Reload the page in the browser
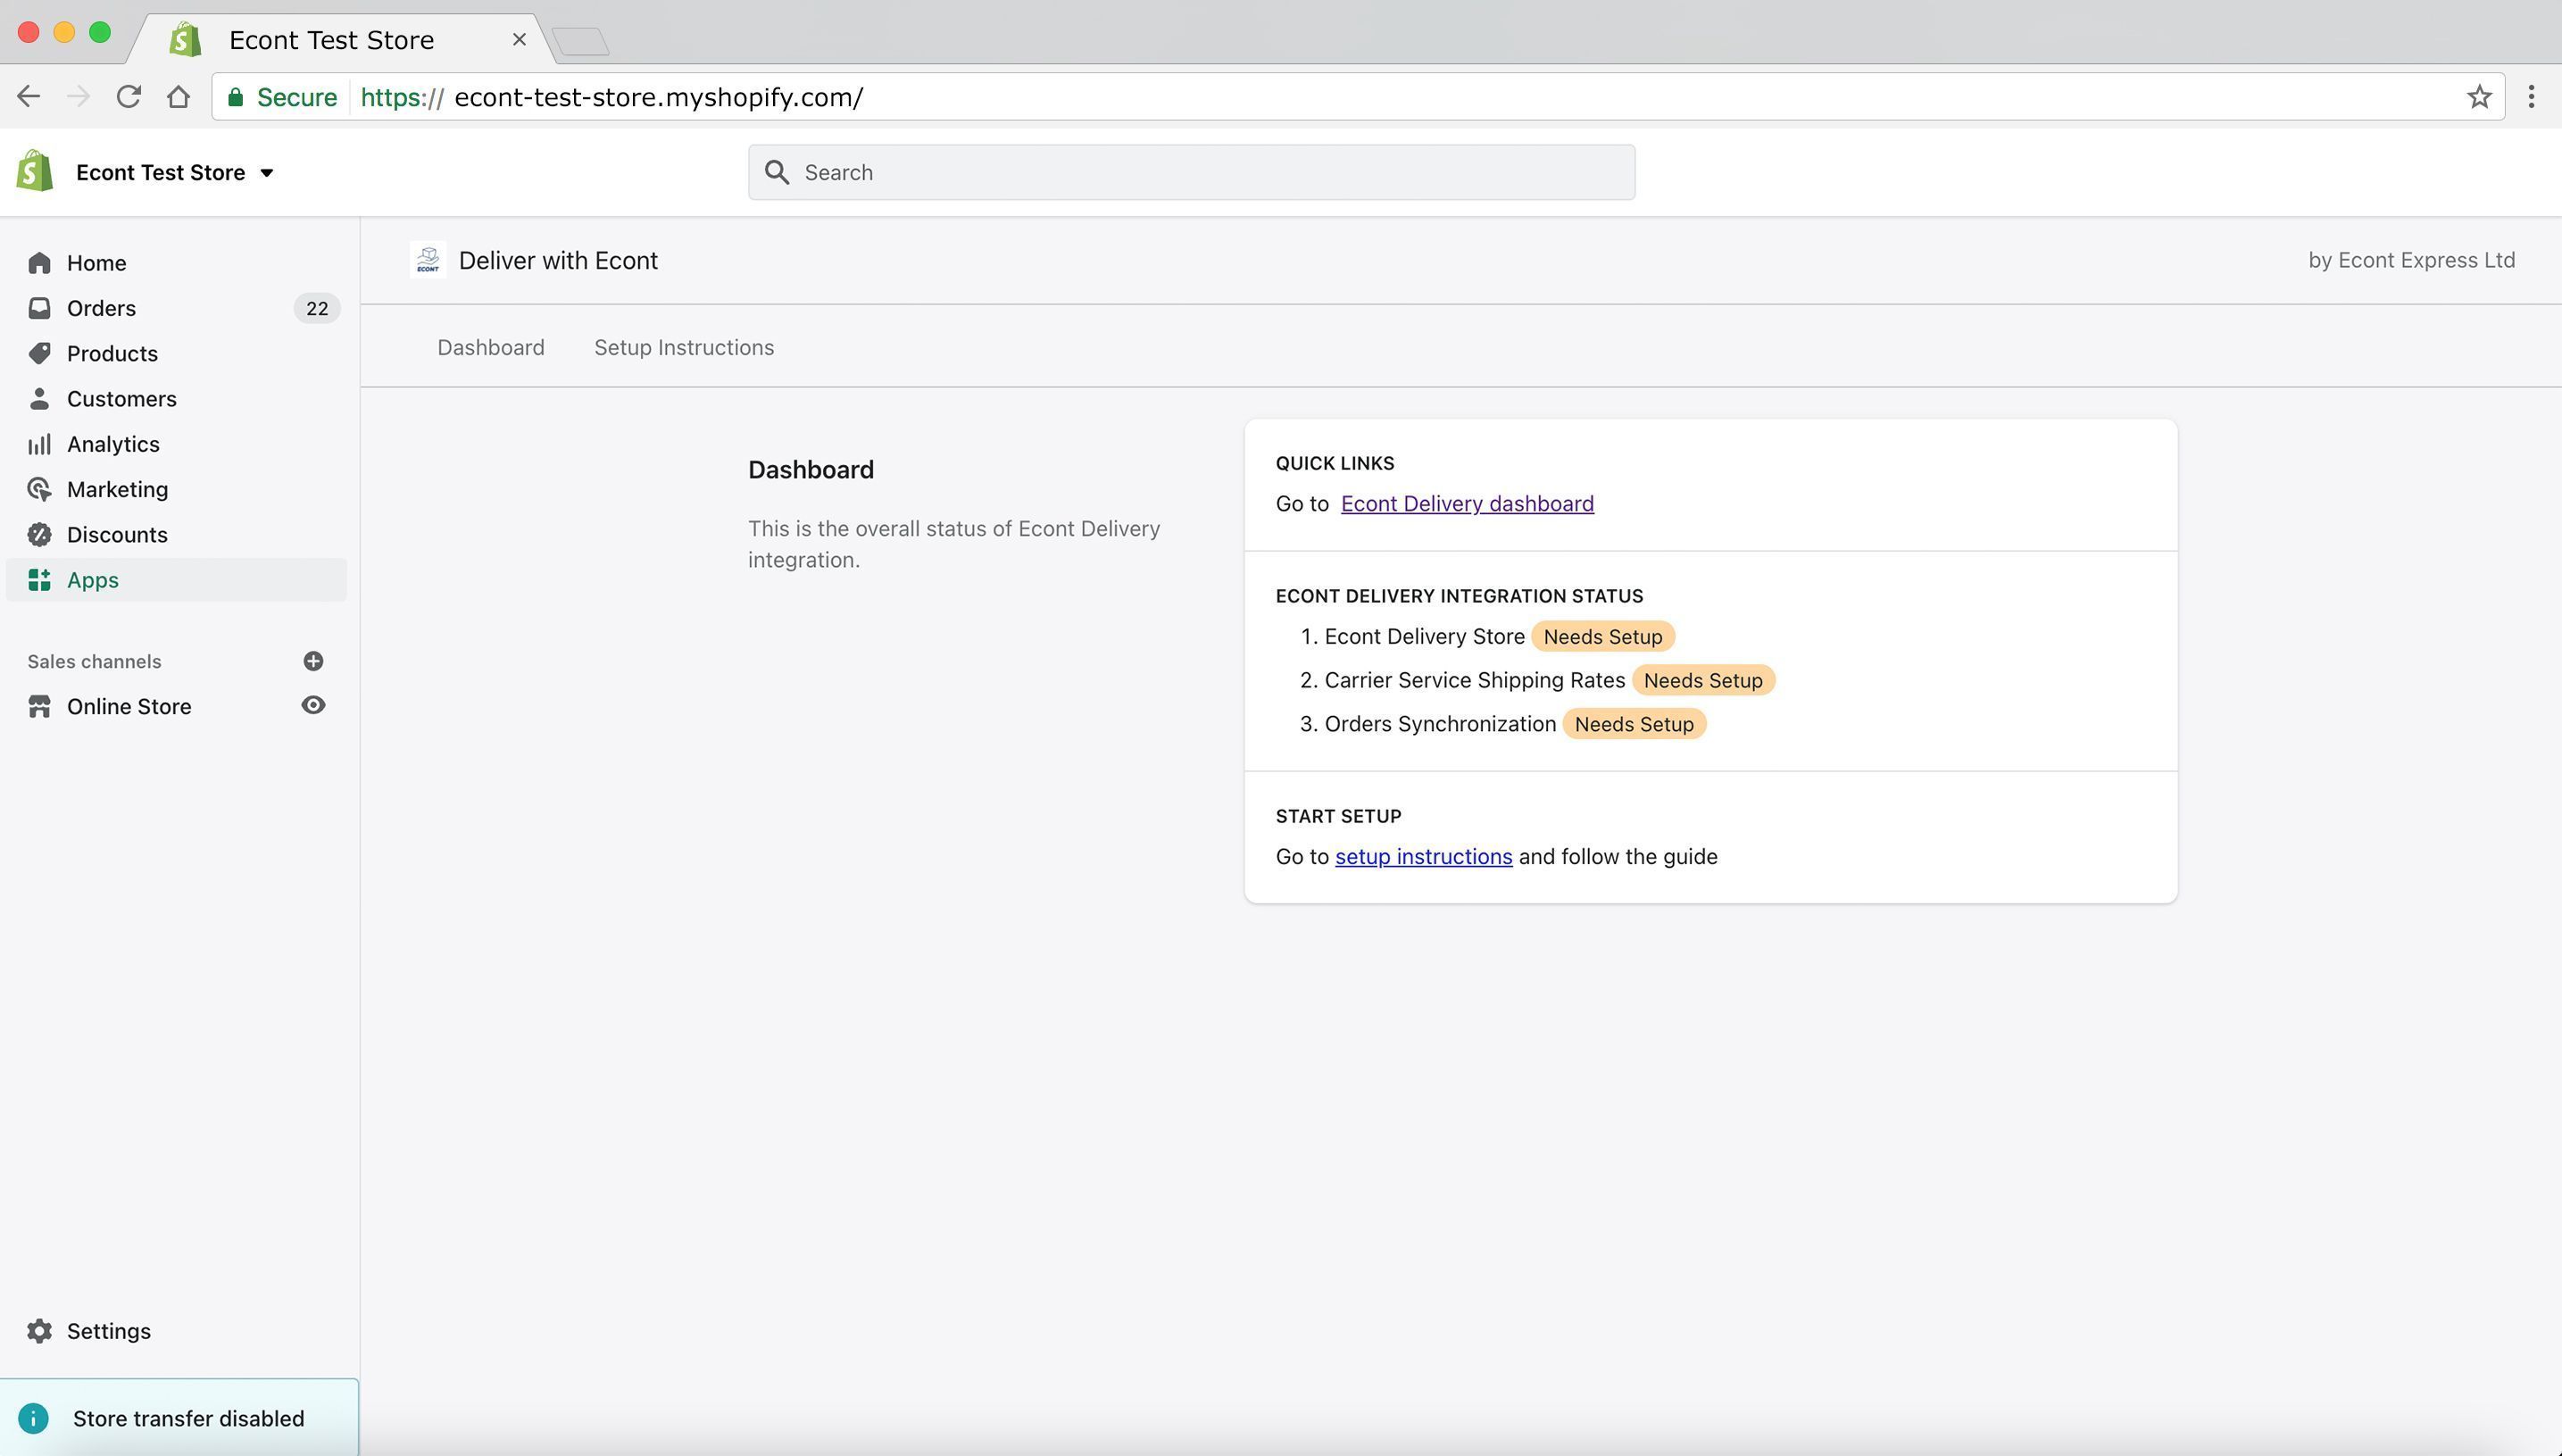 [x=128, y=97]
